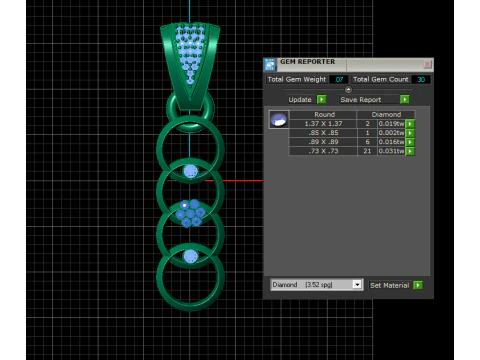Screen dimensions: 480x360
Task: Close the Gem Reporter panel
Action: 427,64
